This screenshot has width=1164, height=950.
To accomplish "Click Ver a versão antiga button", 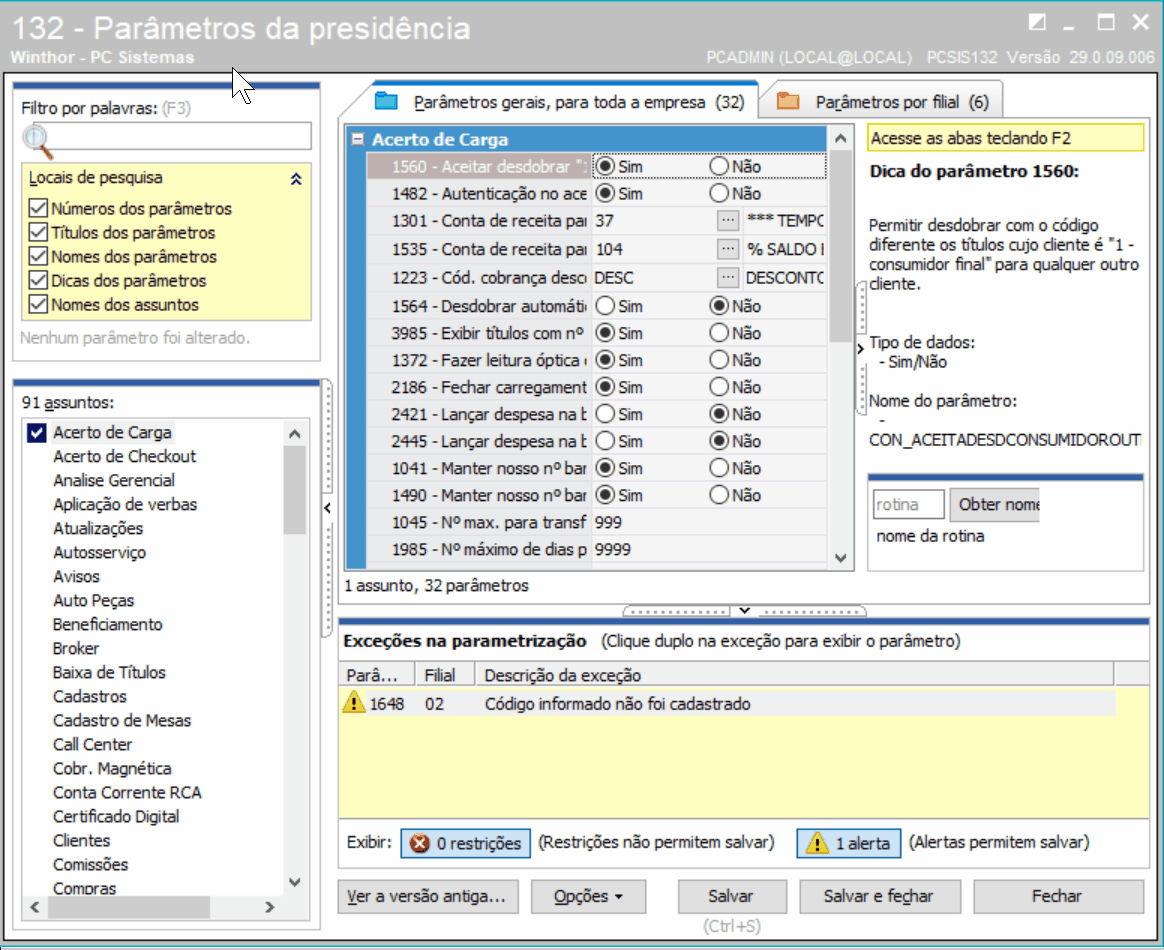I will click(x=428, y=897).
